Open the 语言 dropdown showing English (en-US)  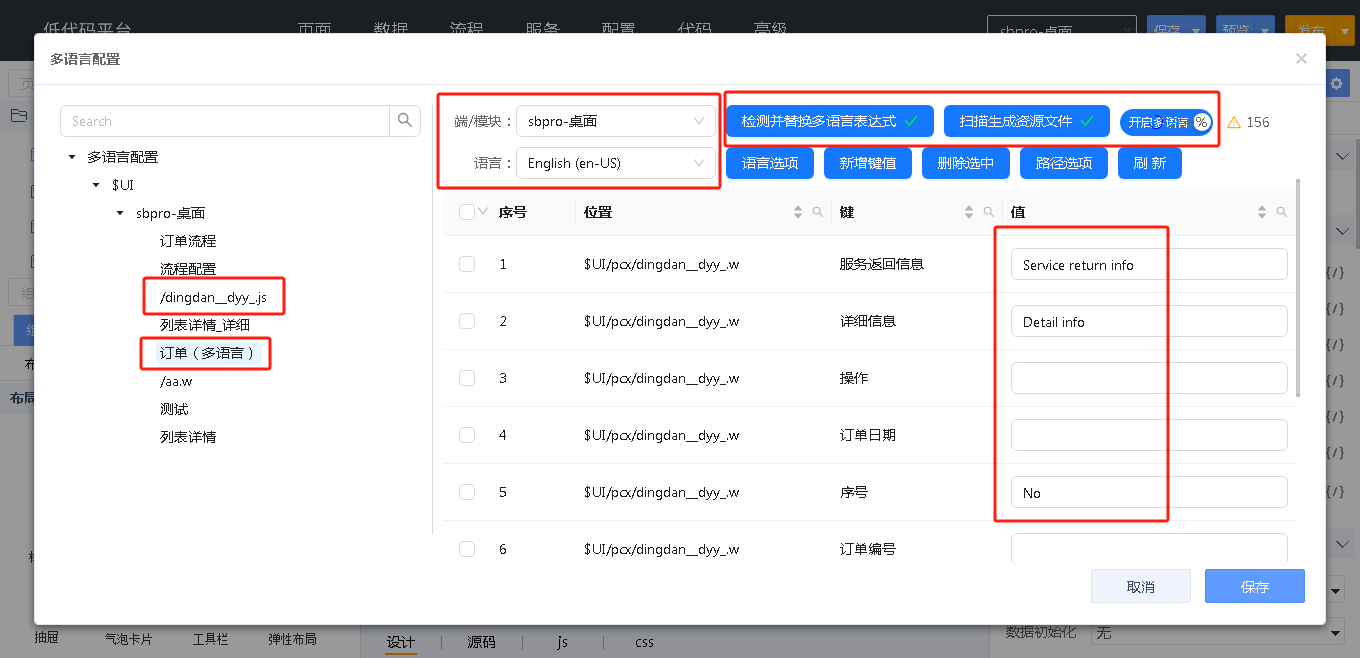click(x=616, y=163)
